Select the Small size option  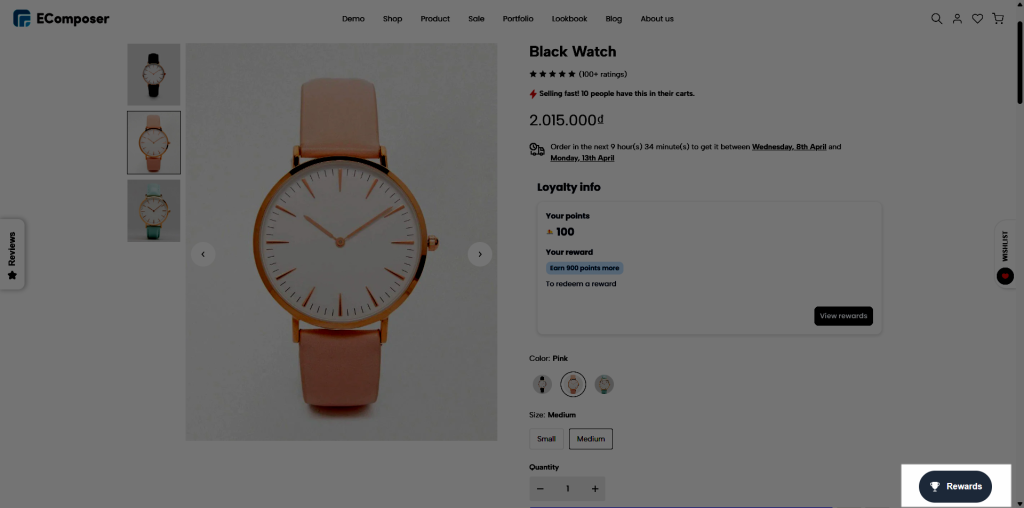click(546, 438)
